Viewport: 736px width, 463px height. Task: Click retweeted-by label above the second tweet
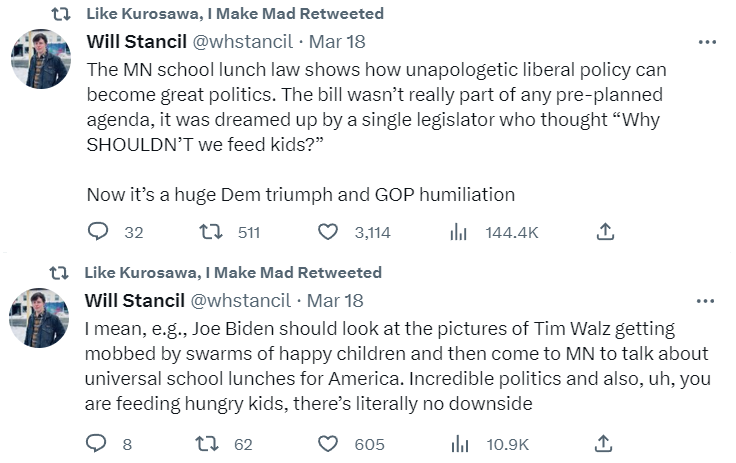click(234, 272)
